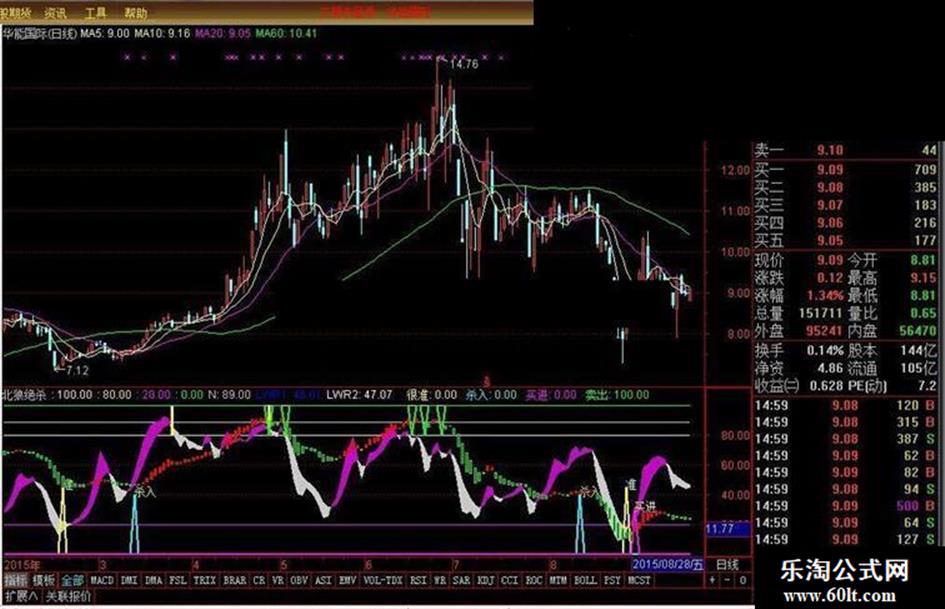Open the 关联报价 tab
This screenshot has width=945, height=609.
tap(69, 596)
